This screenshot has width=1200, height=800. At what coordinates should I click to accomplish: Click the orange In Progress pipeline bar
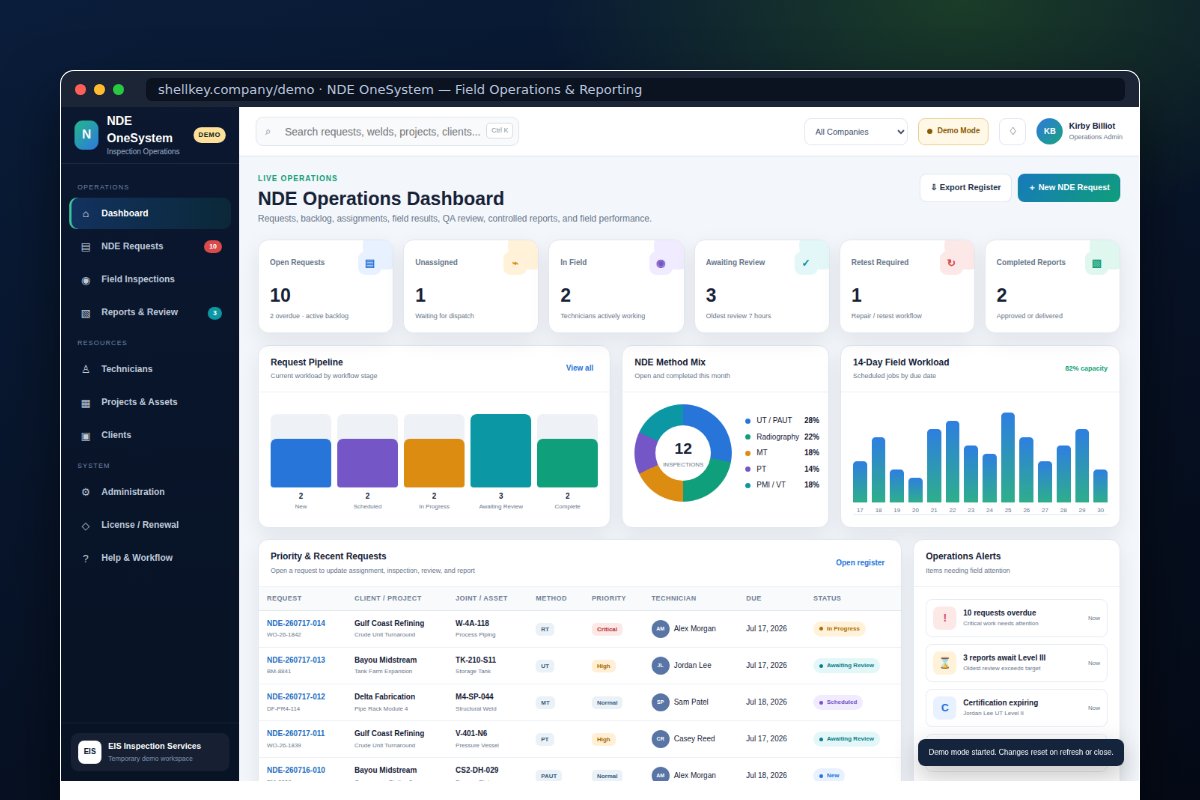click(x=434, y=463)
